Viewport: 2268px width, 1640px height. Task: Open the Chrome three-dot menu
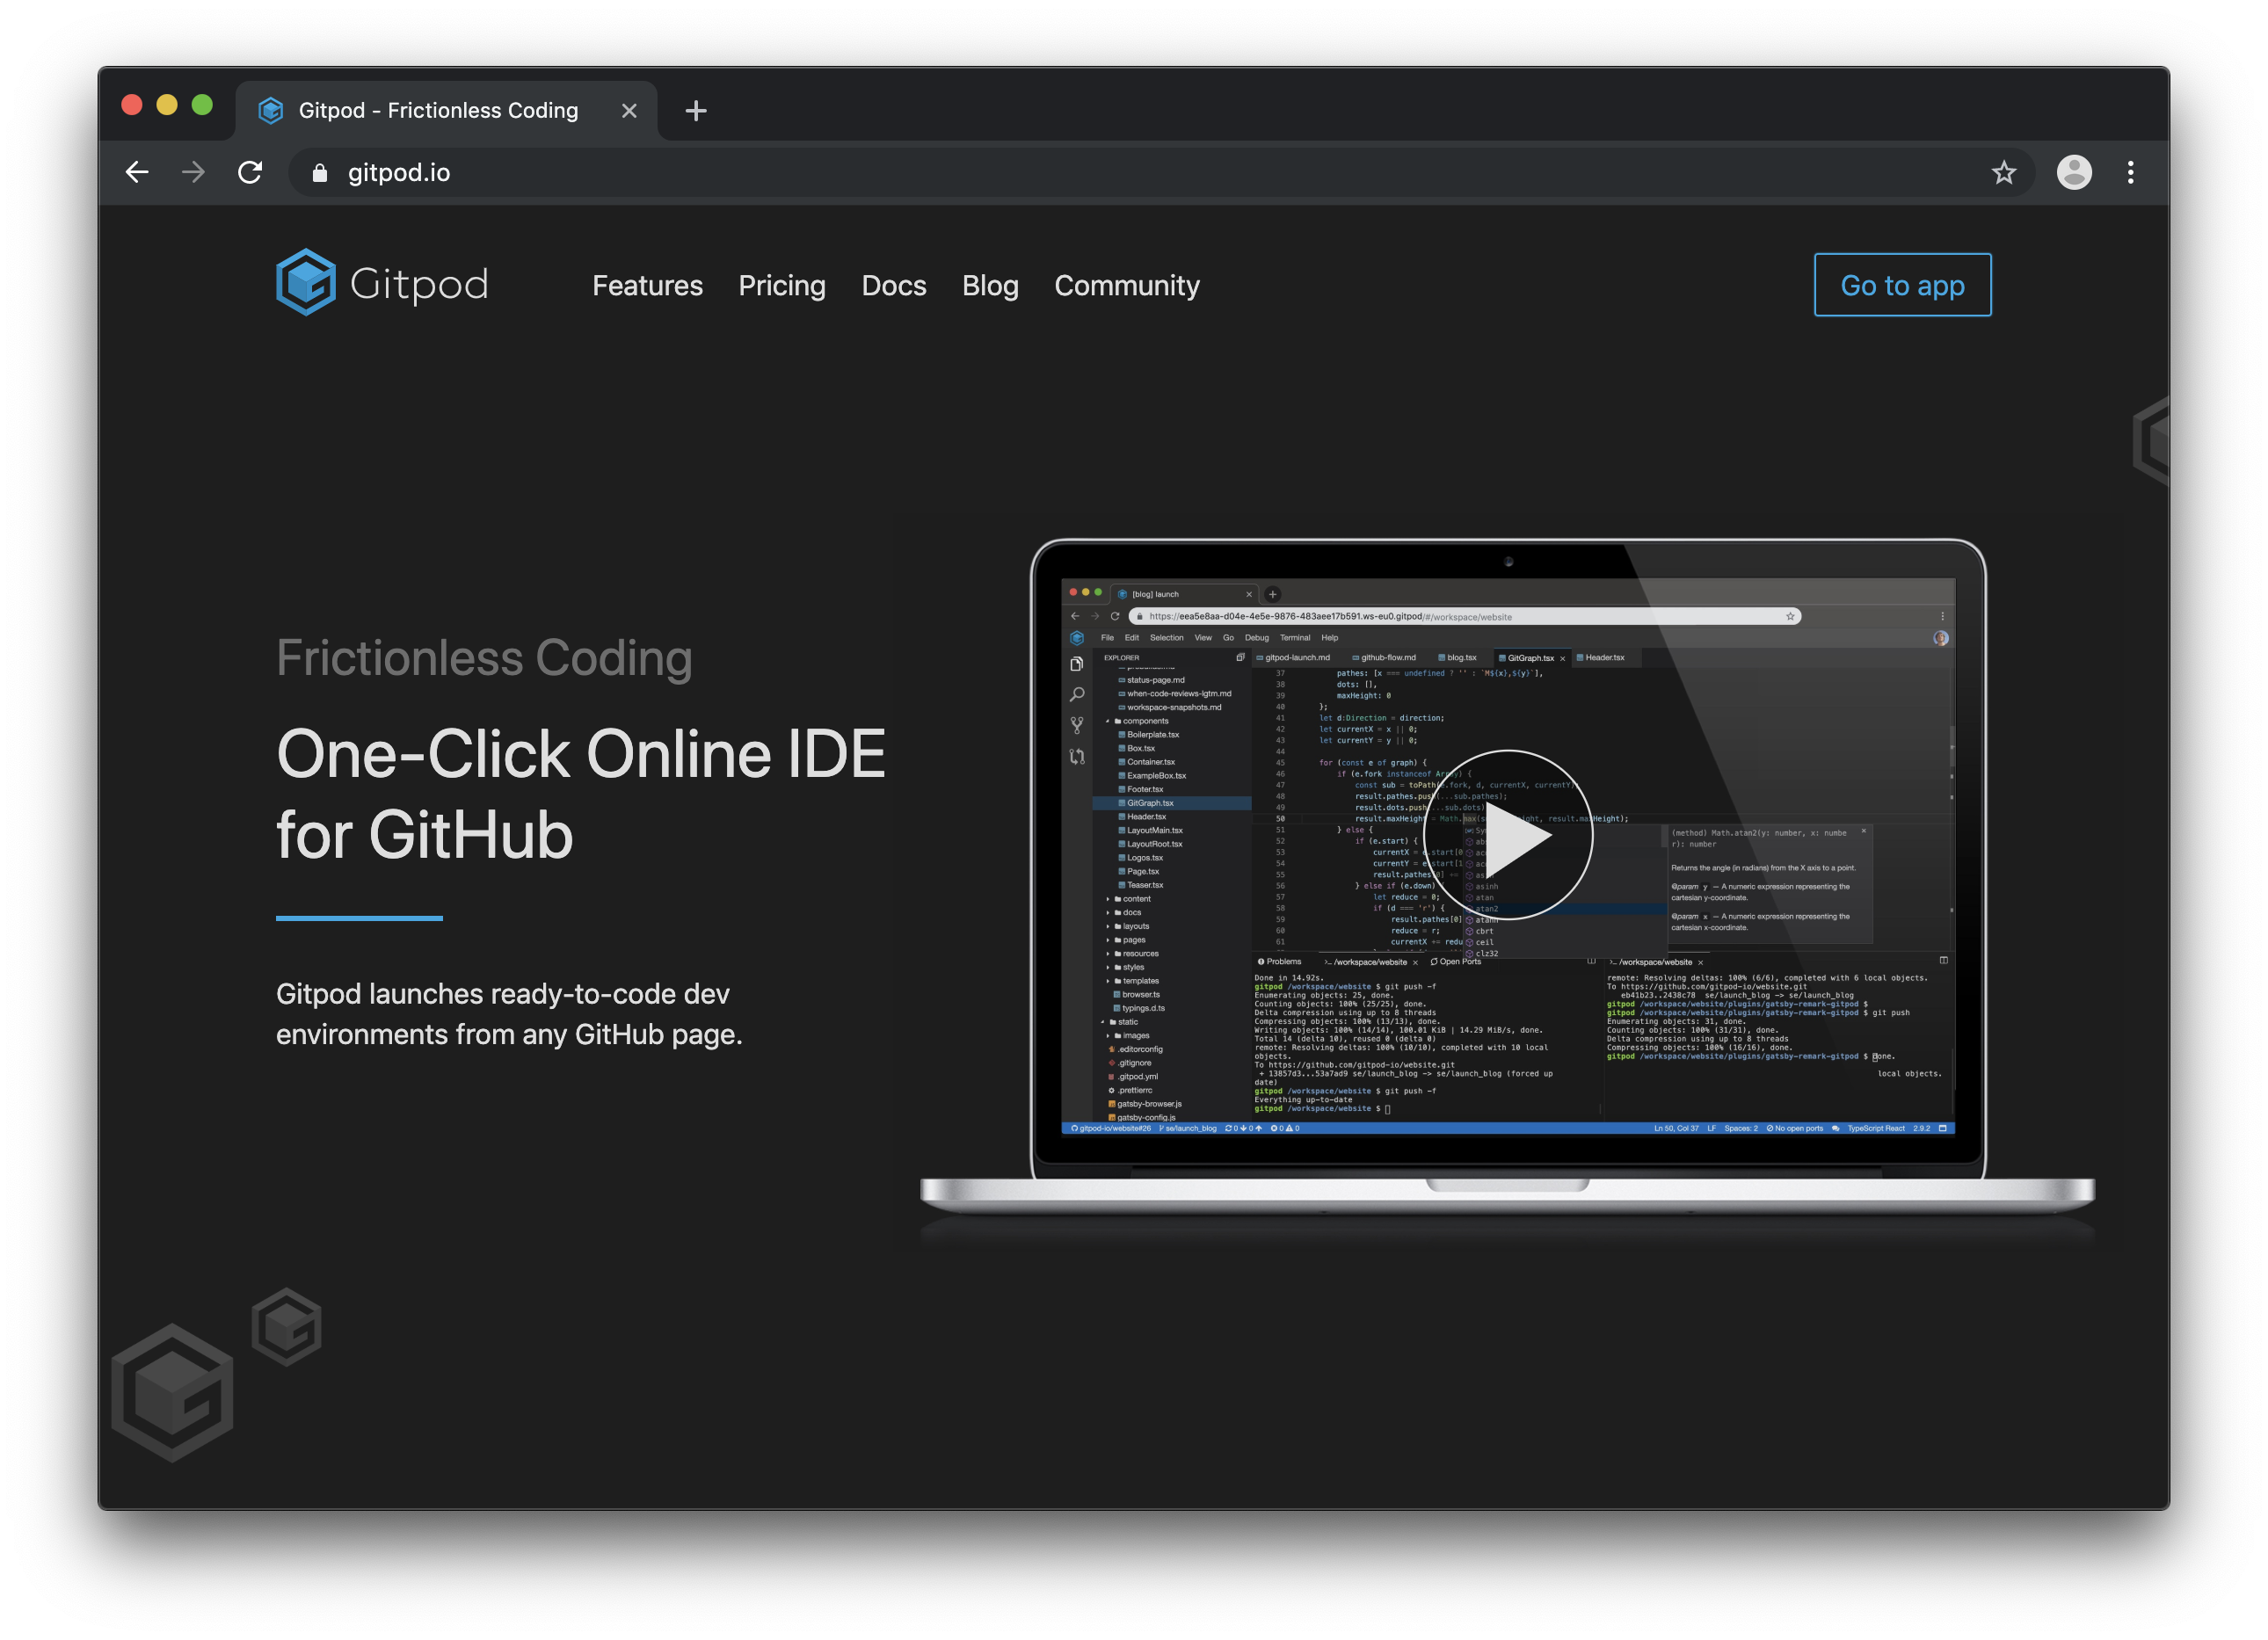[2130, 172]
